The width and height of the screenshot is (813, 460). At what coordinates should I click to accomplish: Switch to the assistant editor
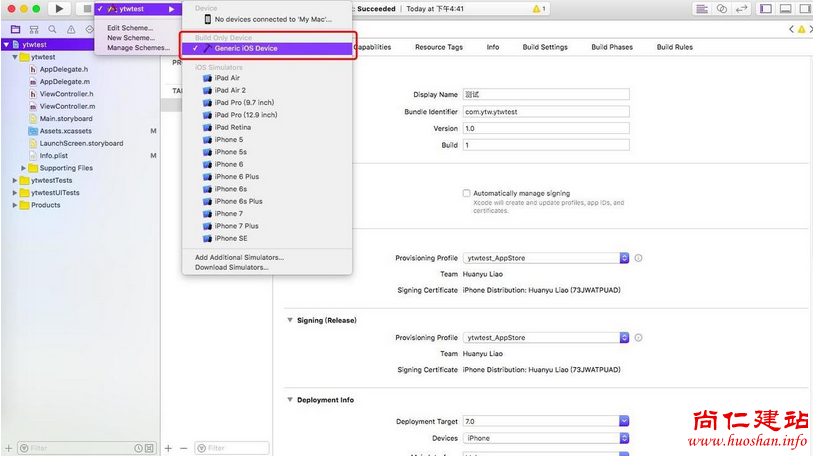(719, 8)
